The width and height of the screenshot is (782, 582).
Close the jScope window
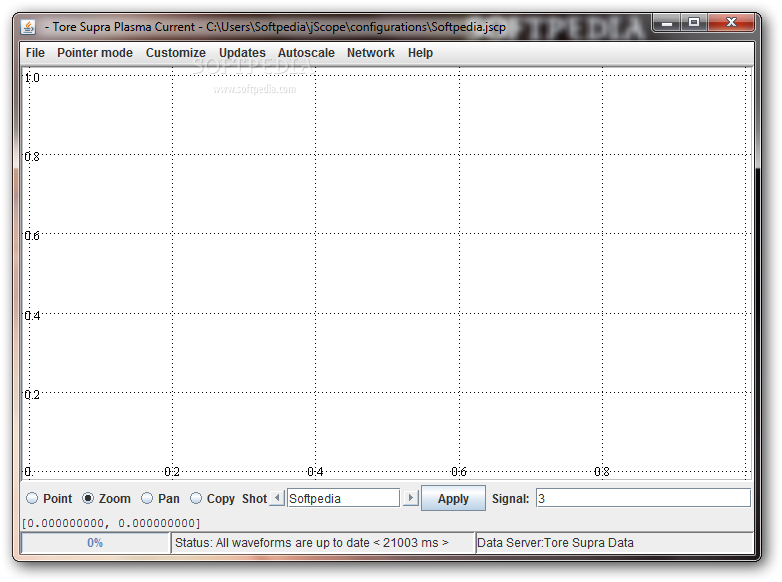click(731, 23)
